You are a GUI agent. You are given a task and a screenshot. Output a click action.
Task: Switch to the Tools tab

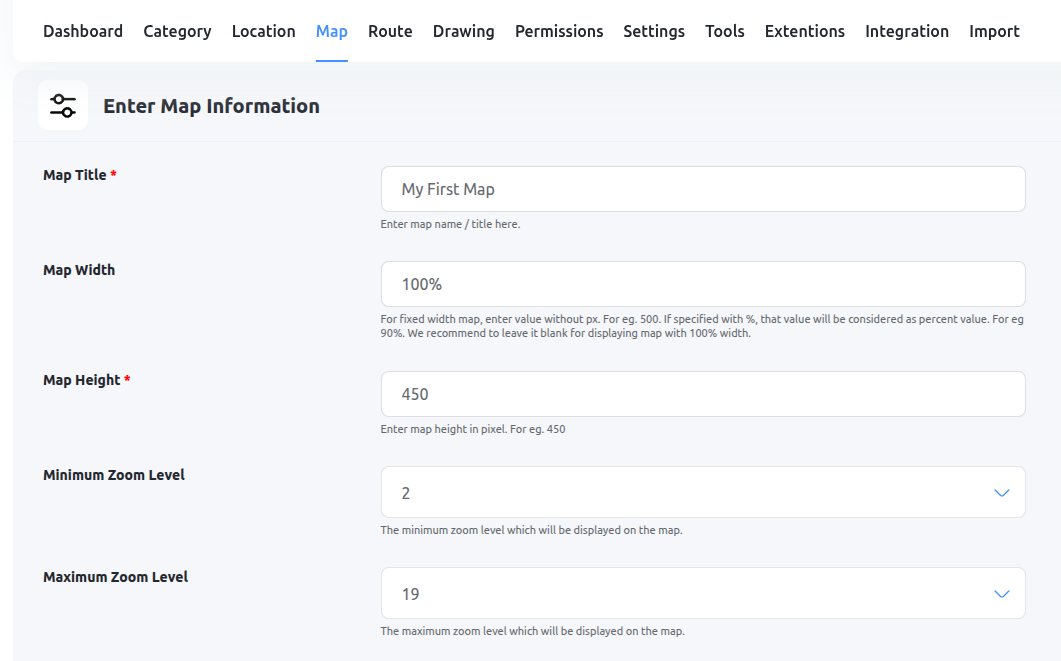pyautogui.click(x=724, y=31)
